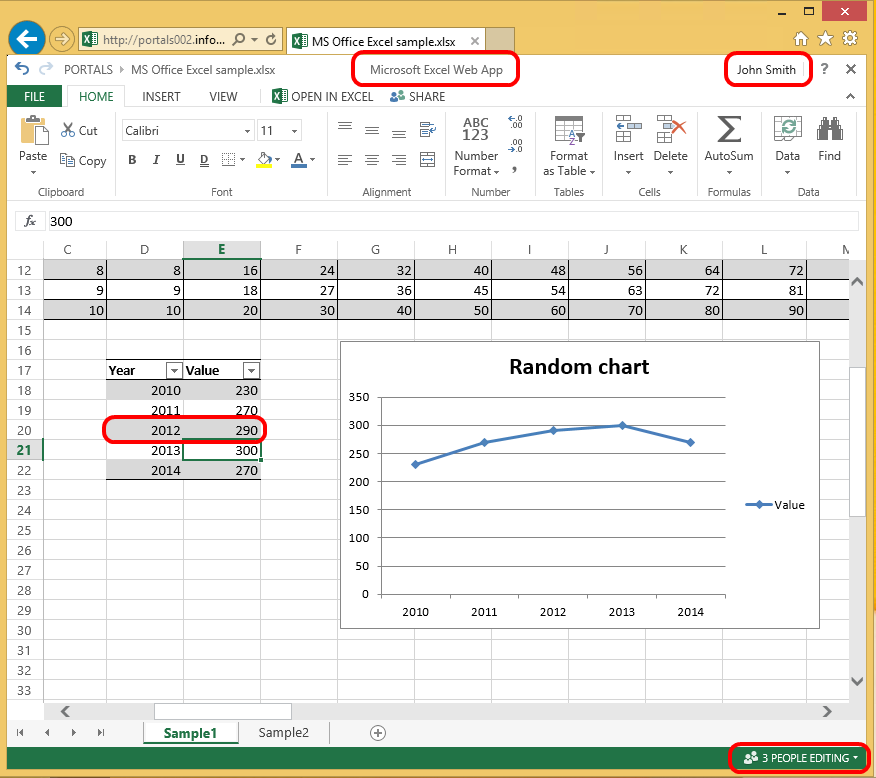Toggle Double Underline formatting
876x778 pixels.
204,160
